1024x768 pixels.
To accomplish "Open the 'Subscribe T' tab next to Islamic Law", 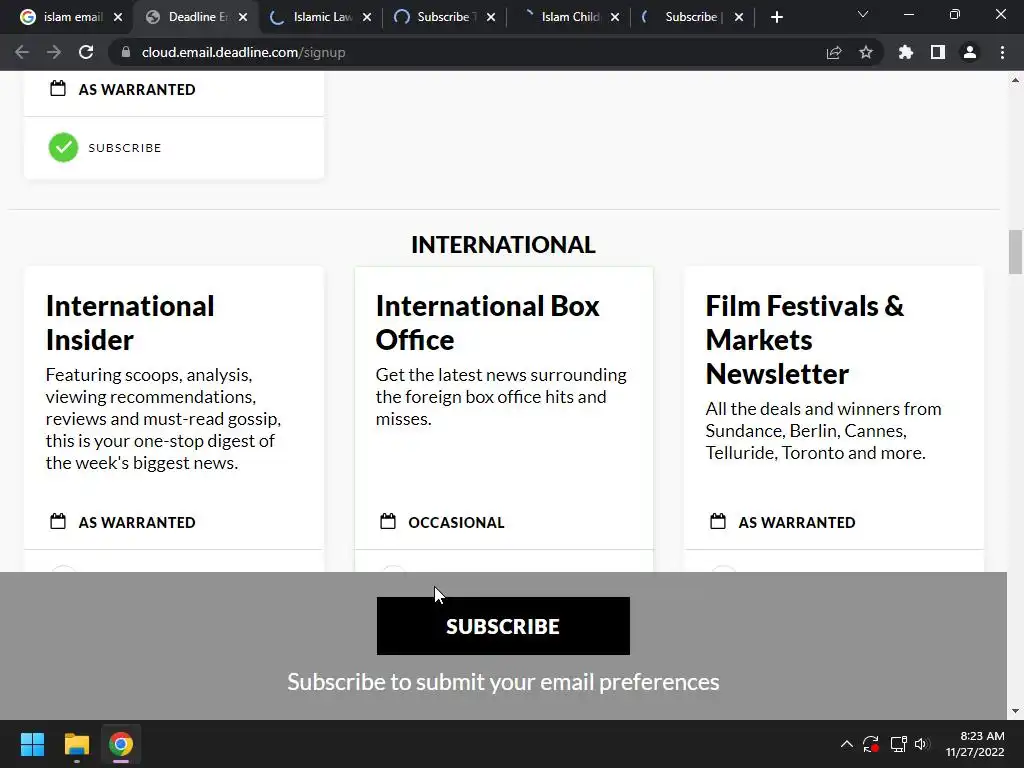I will click(x=447, y=17).
